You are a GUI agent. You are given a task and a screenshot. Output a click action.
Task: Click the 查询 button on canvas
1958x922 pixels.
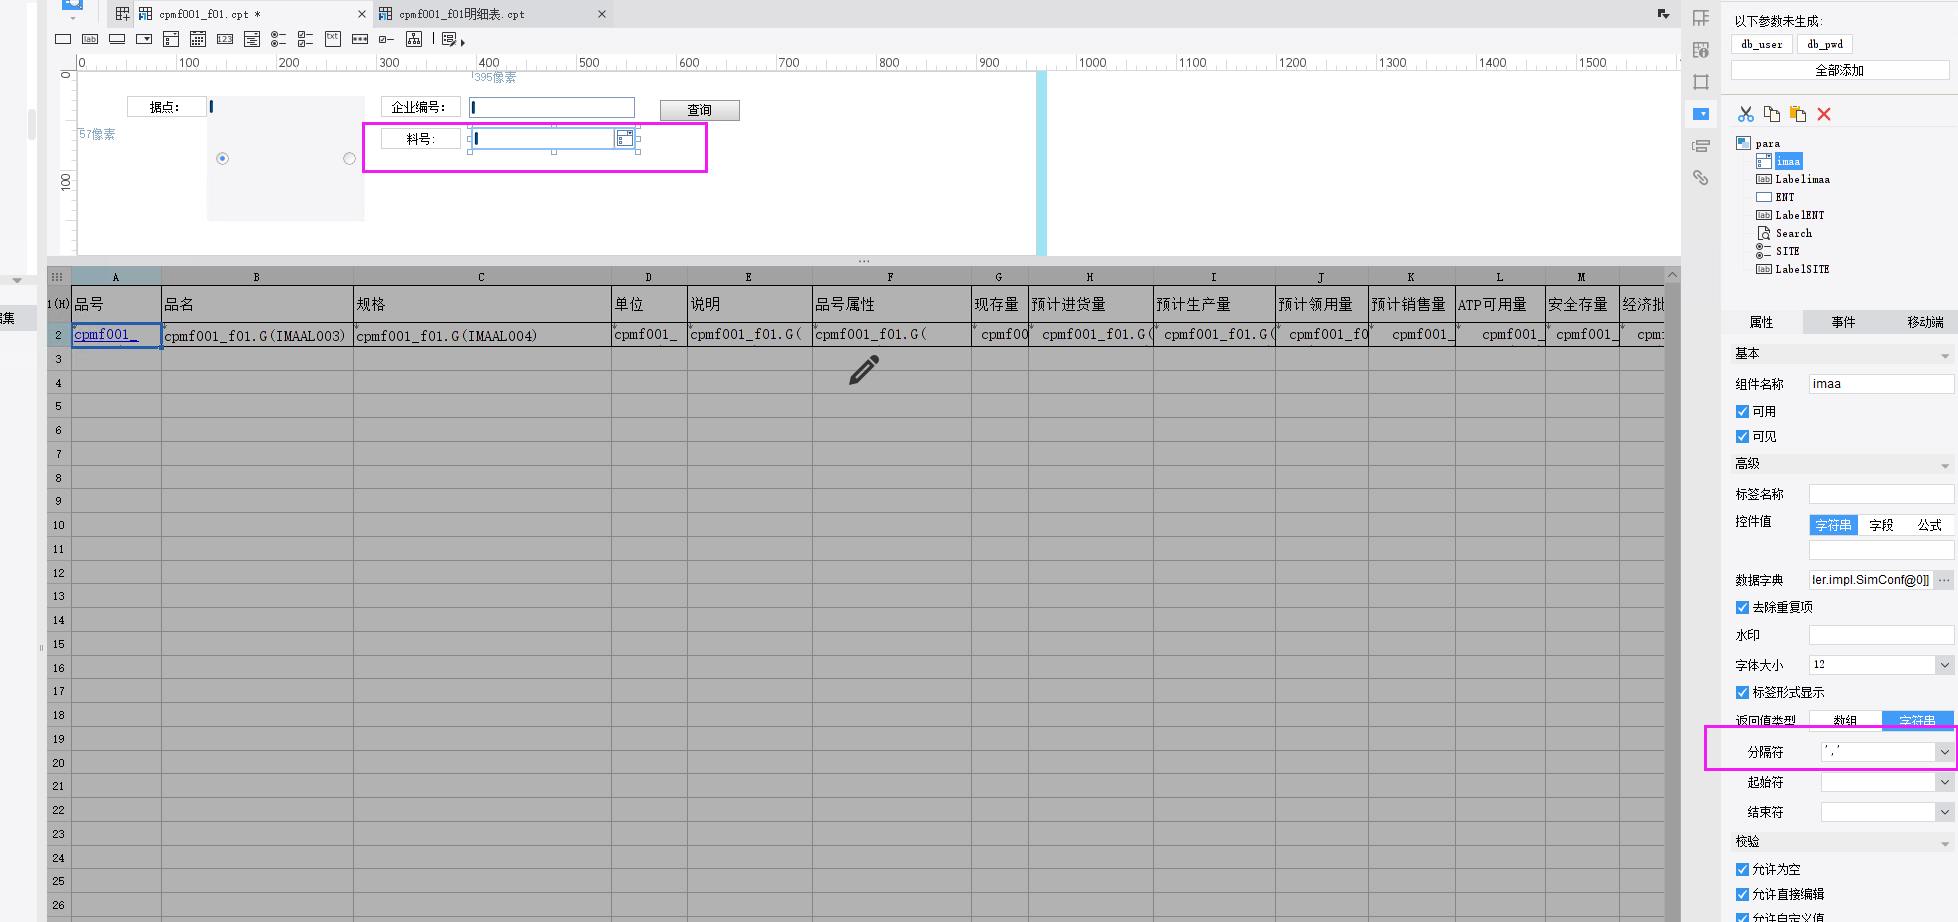[699, 110]
